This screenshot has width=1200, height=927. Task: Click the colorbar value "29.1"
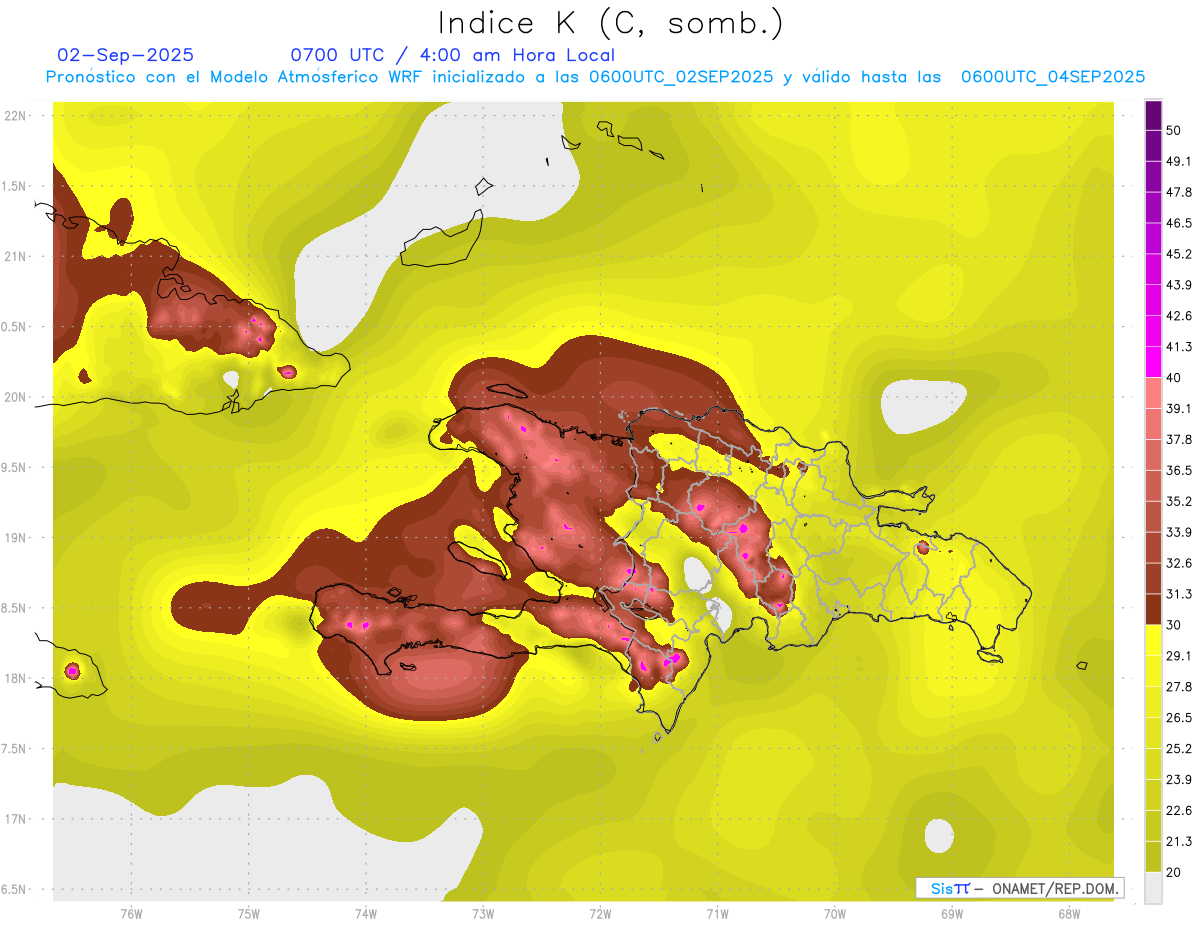[1179, 655]
